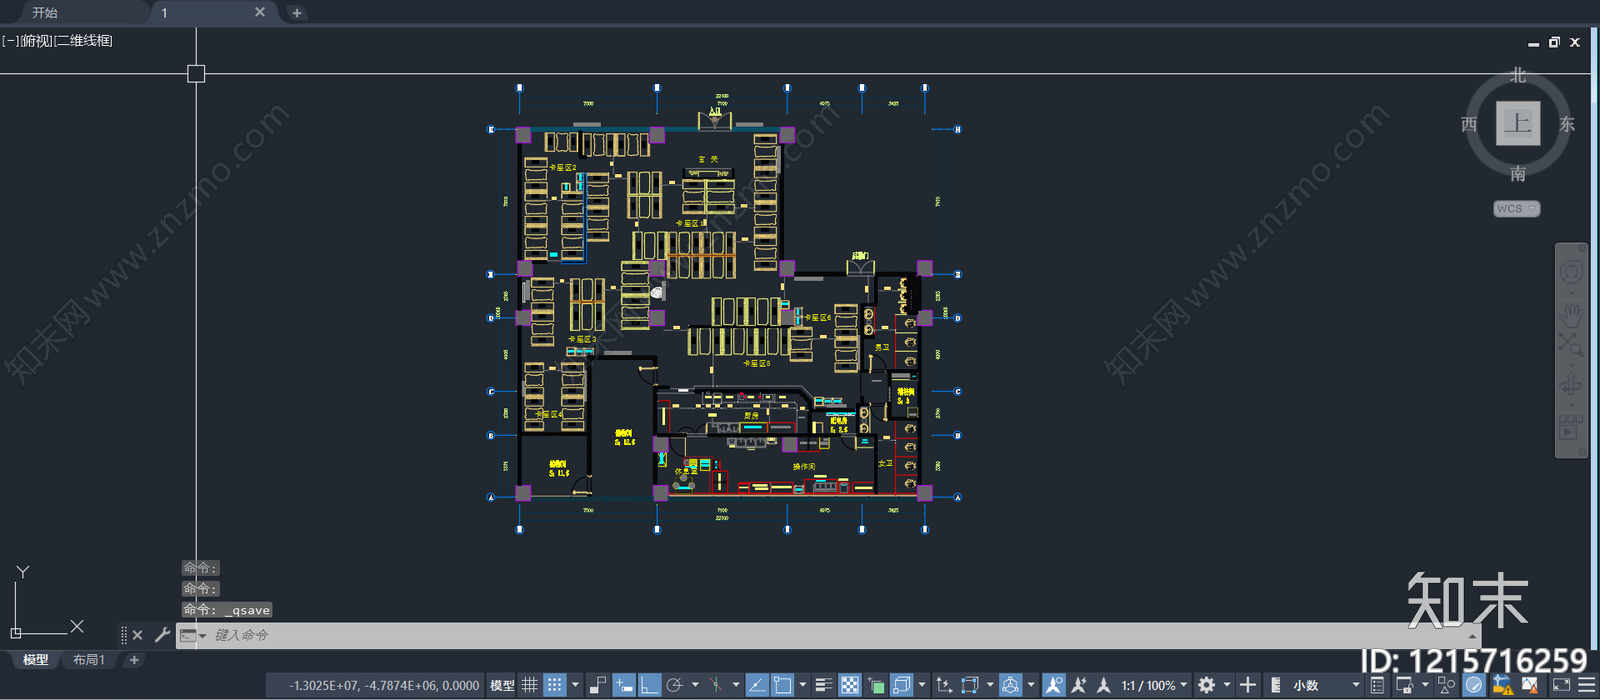
Task: Click the annotation monitor plus icon
Action: coord(1248,685)
